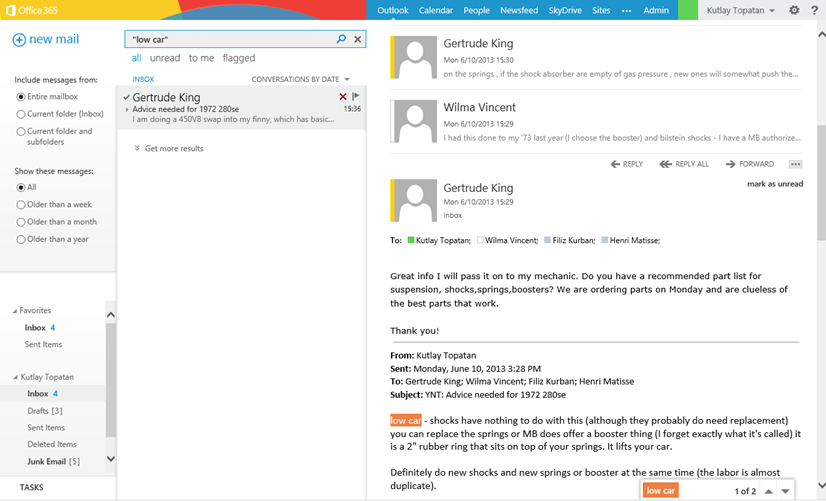
Task: Click Wilma Vincent avatar picture
Action: point(414,121)
